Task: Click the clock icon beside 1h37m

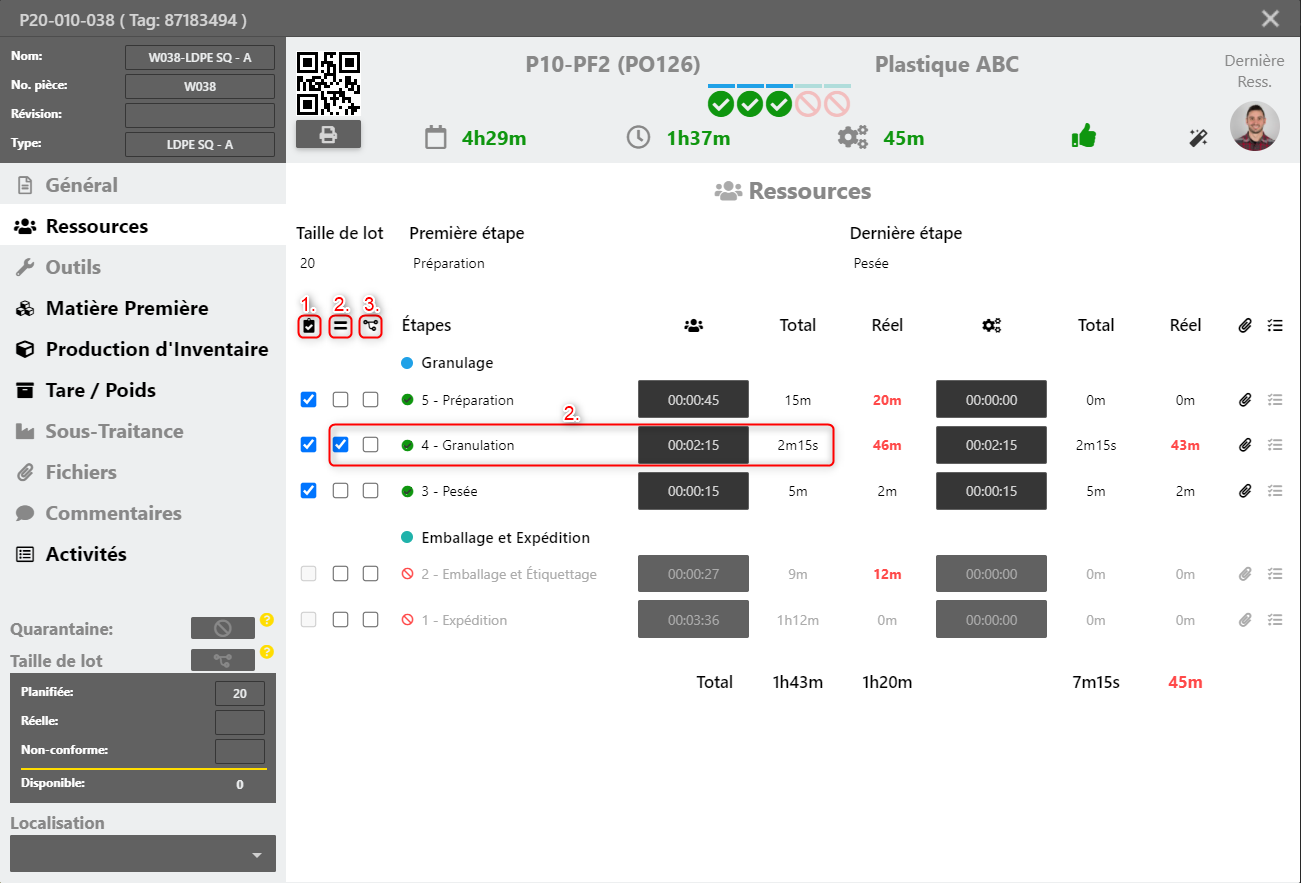Action: [638, 137]
